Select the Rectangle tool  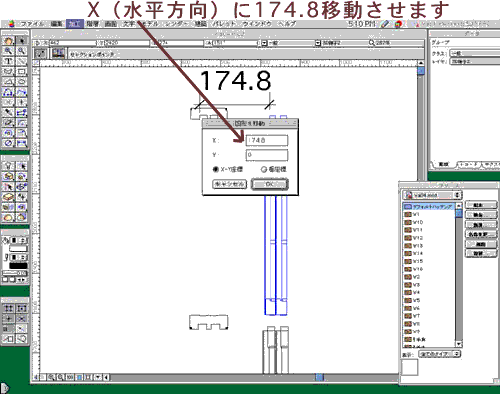(21, 71)
